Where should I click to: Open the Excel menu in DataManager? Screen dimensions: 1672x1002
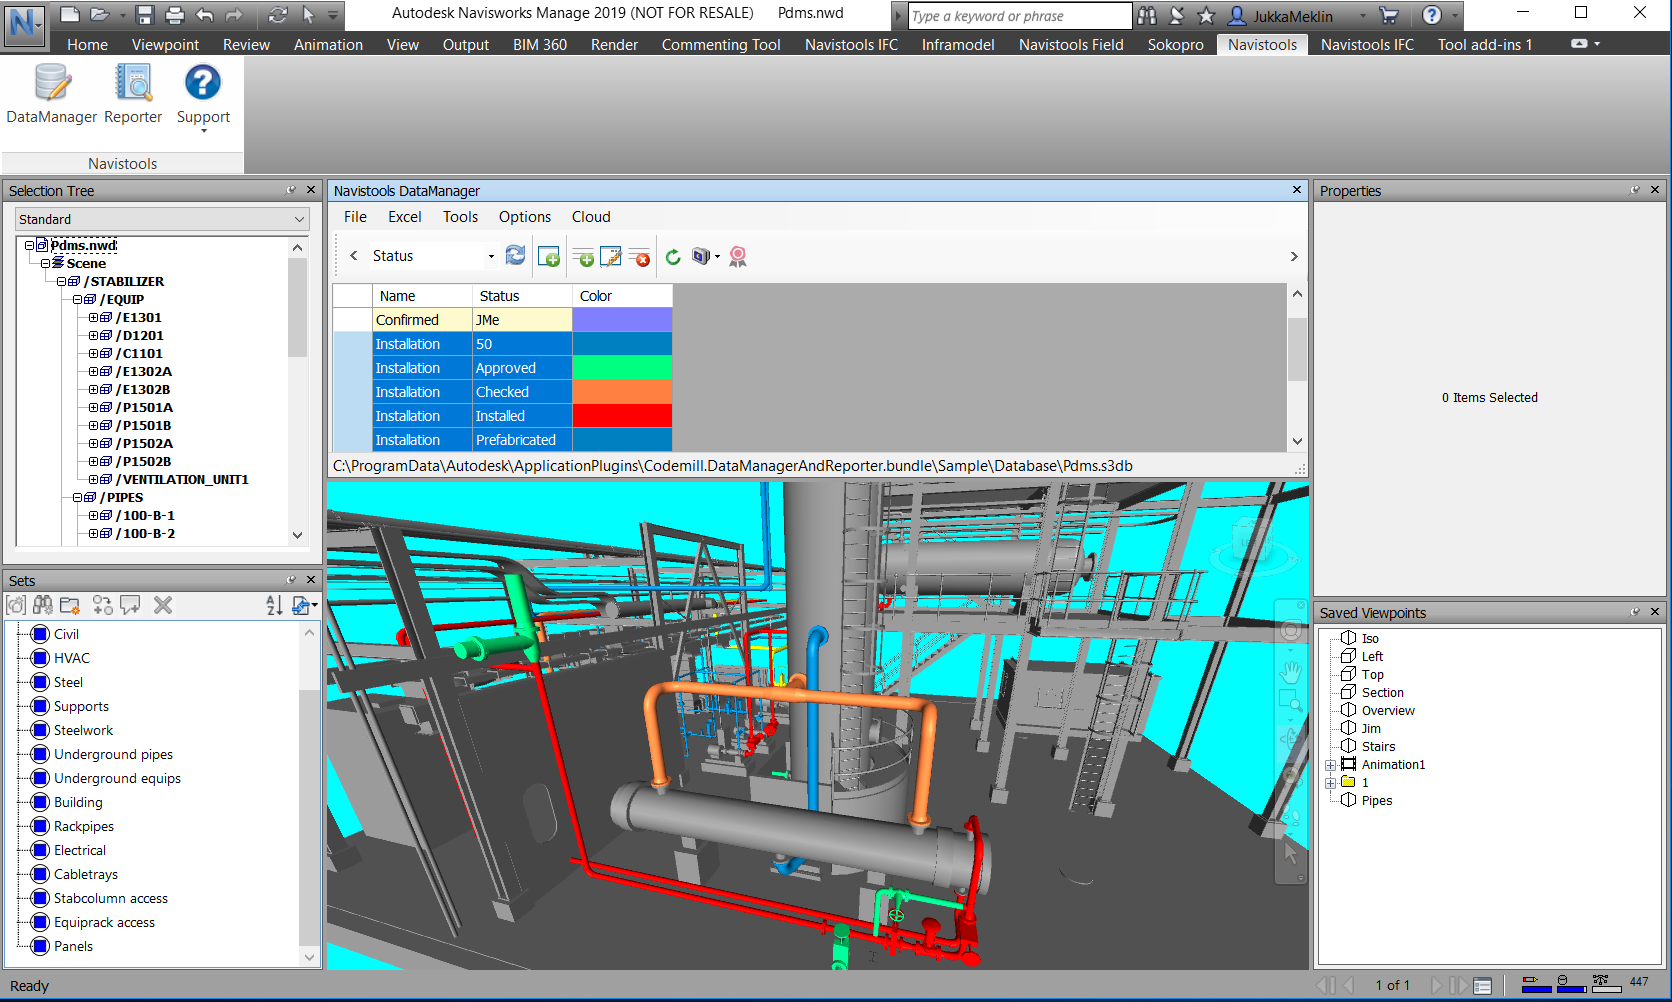click(404, 217)
